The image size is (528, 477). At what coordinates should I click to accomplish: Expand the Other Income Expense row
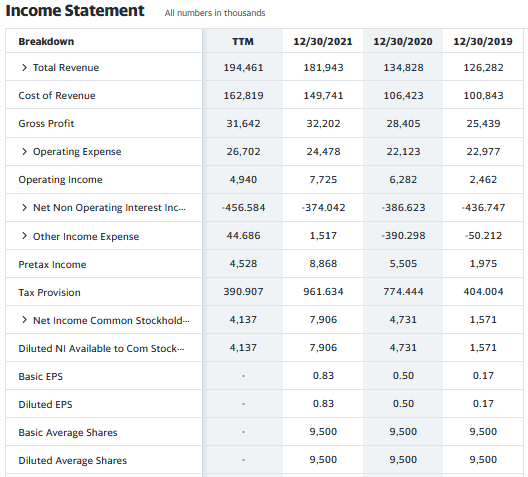[24, 236]
